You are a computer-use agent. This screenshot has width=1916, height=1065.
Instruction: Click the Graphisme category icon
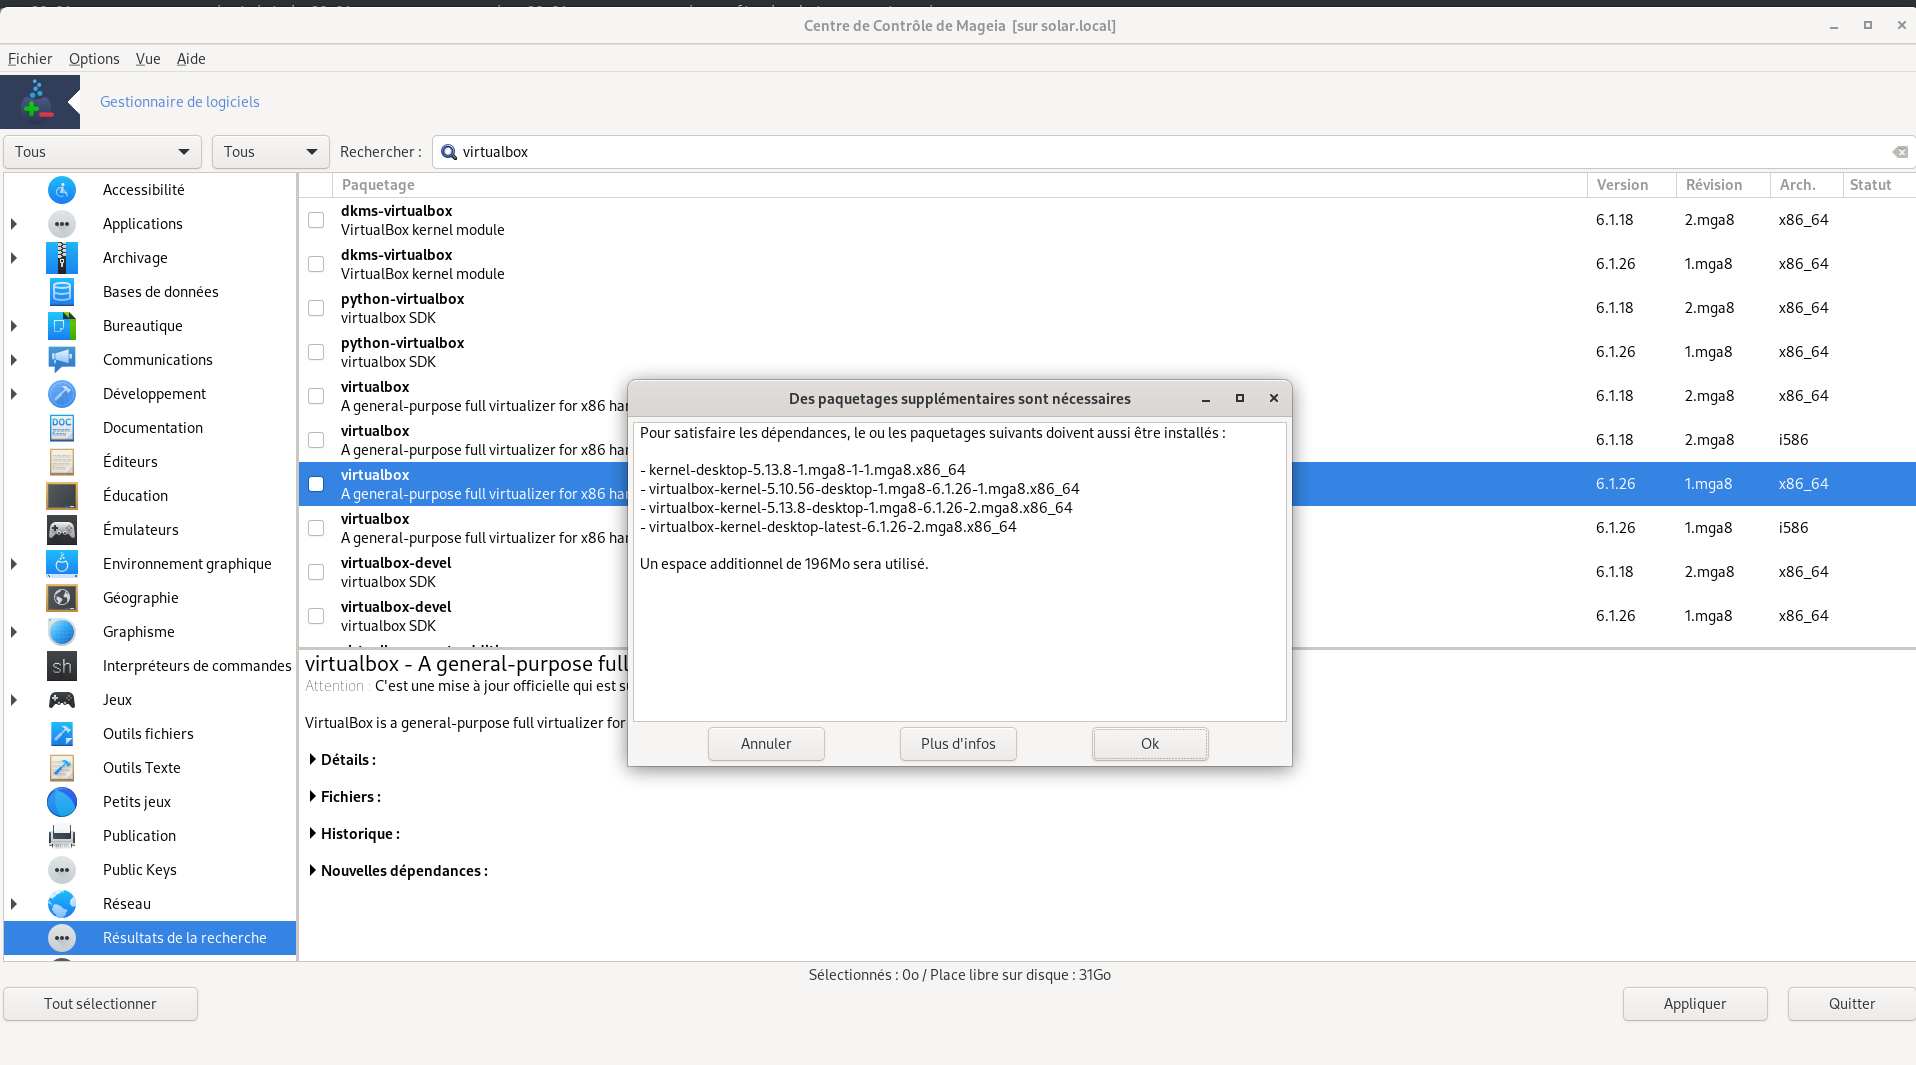pyautogui.click(x=62, y=632)
